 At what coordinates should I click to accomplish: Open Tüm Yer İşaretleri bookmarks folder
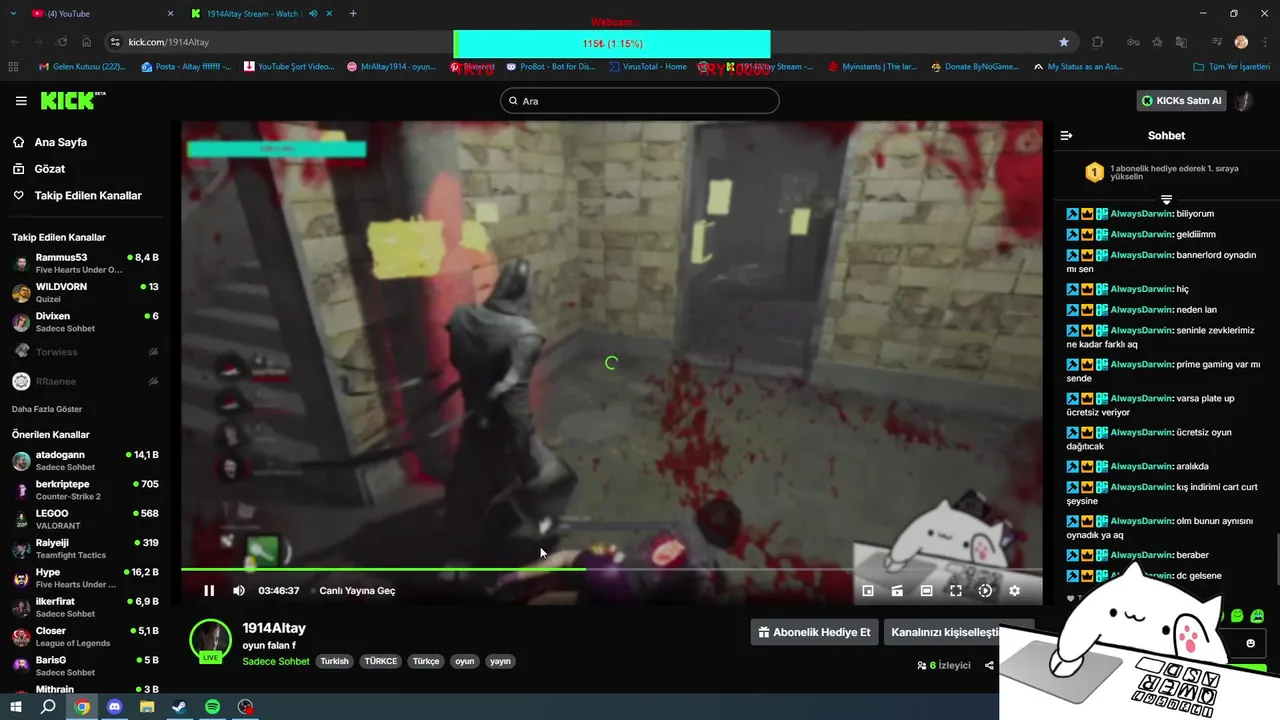point(1230,67)
